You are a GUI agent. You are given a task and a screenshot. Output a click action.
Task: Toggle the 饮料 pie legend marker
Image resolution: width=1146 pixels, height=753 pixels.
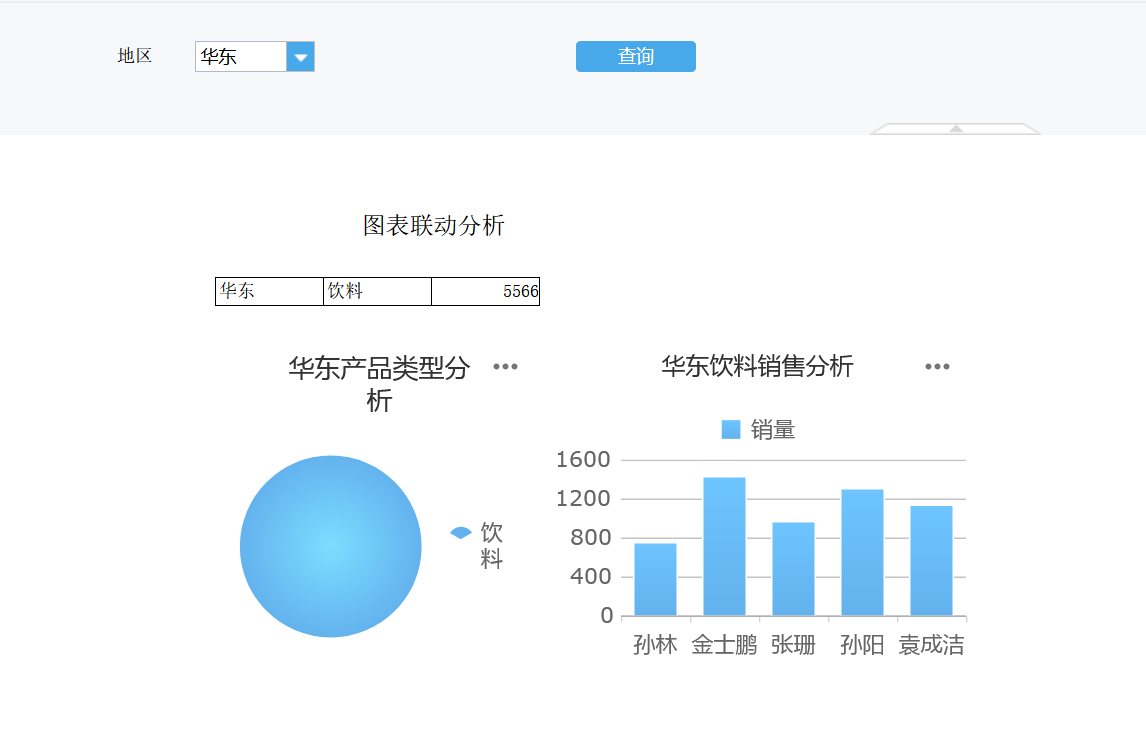pos(460,533)
